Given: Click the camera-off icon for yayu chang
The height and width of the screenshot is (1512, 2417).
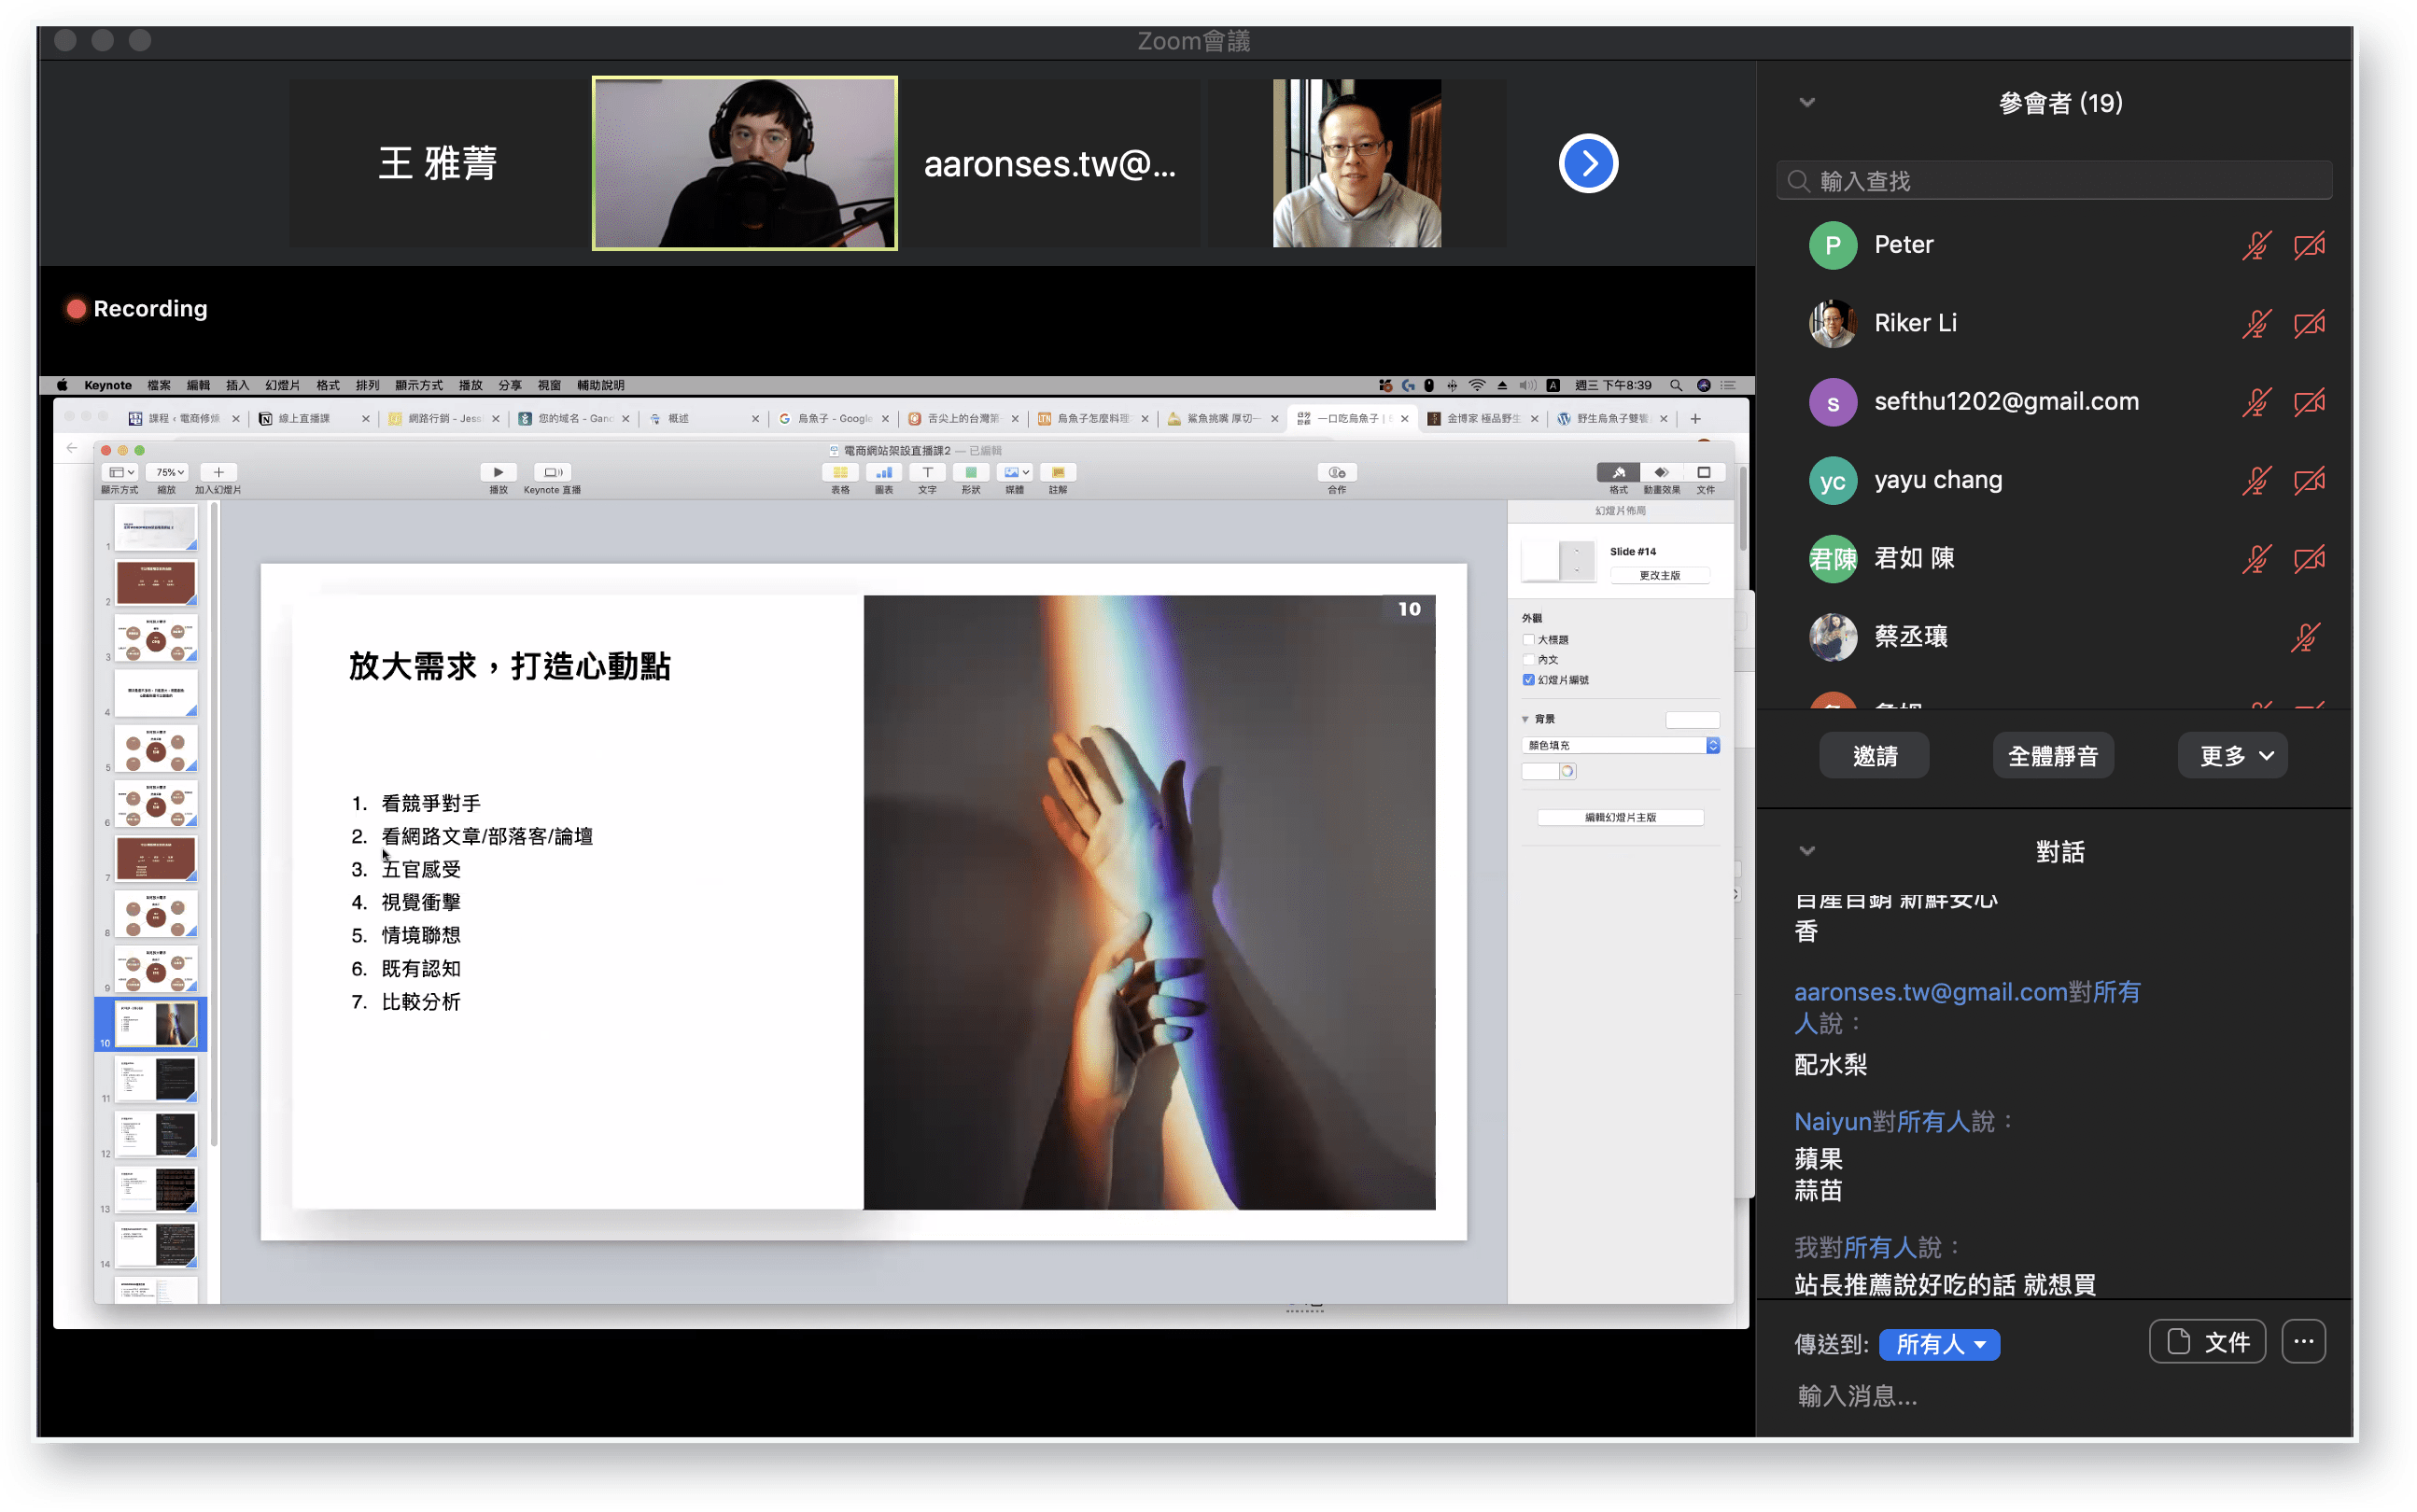Looking at the screenshot, I should coord(2308,481).
